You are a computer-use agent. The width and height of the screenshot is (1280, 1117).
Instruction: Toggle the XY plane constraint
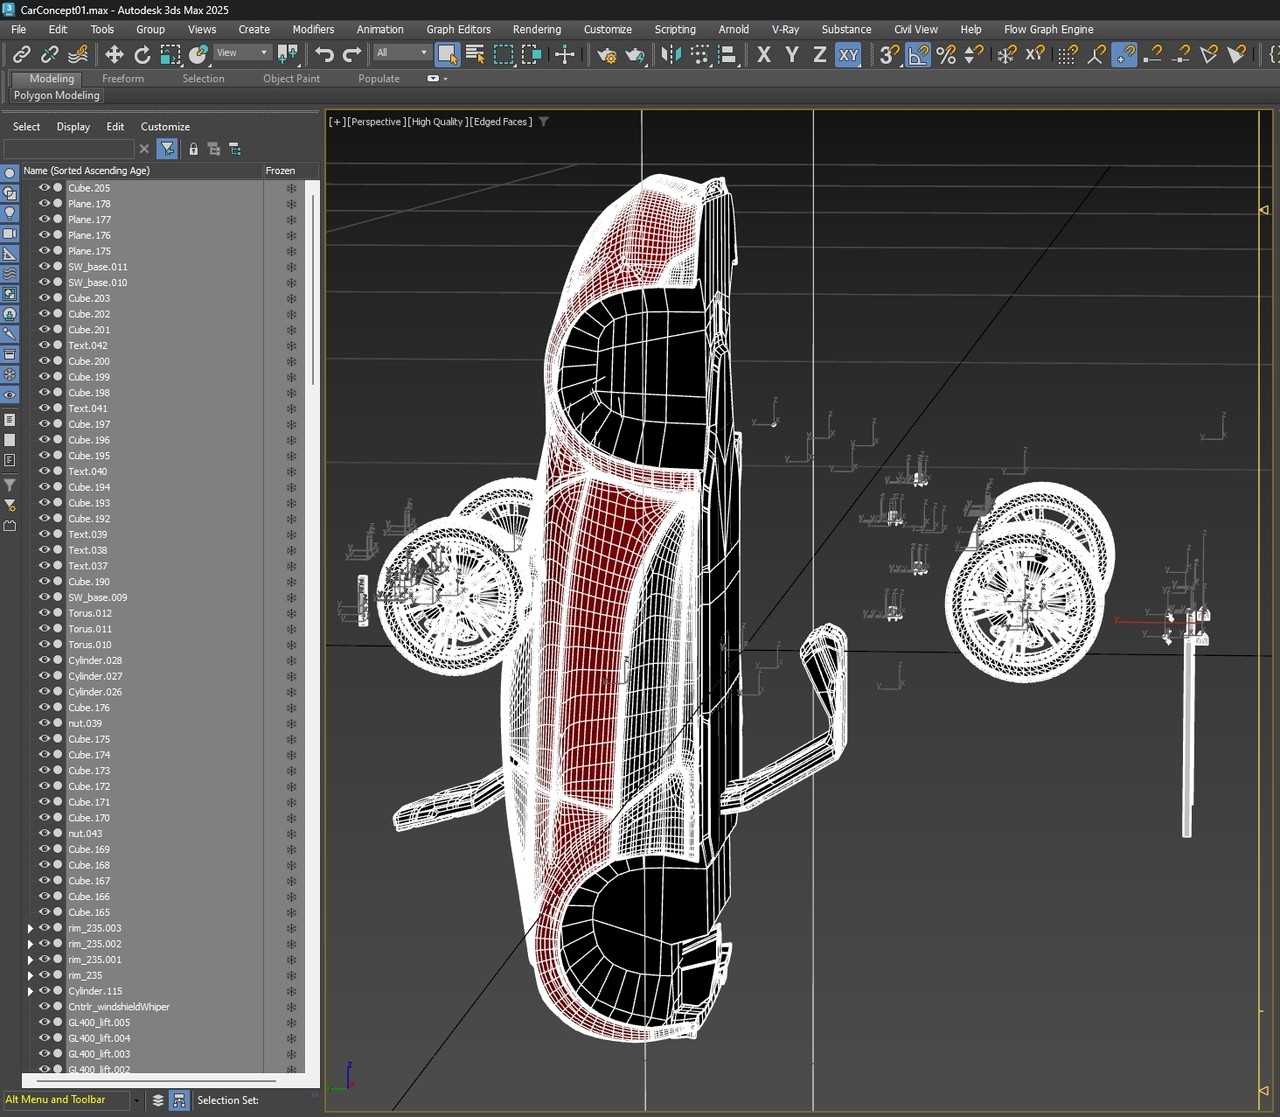(x=848, y=54)
